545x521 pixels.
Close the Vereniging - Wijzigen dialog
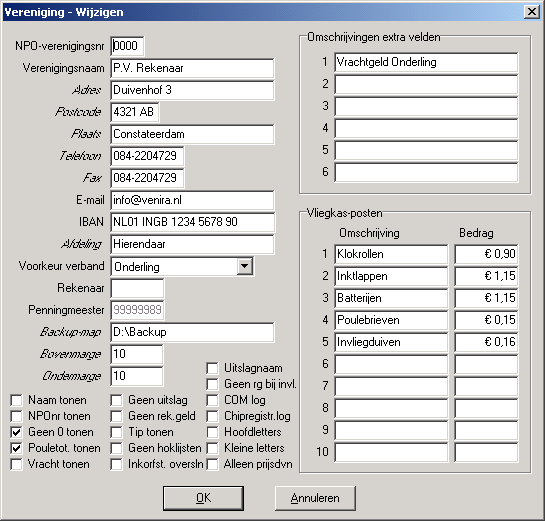click(532, 12)
